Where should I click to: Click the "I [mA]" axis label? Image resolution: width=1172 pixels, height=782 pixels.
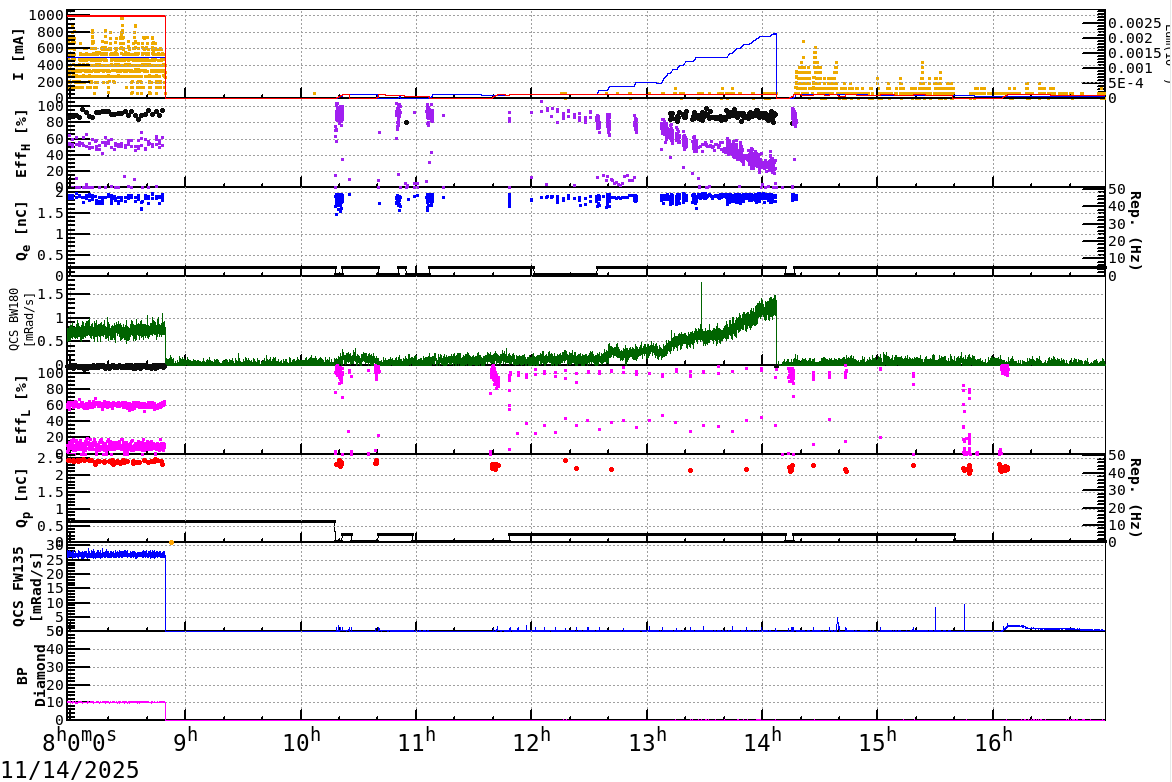click(x=19, y=54)
